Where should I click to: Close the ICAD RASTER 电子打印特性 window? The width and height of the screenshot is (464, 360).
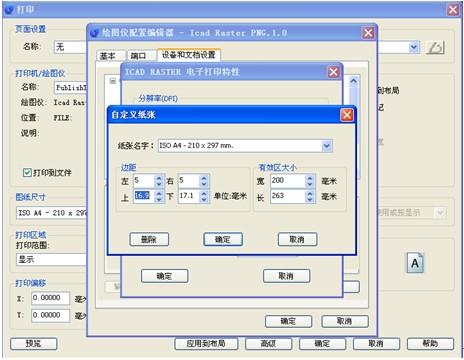click(x=334, y=72)
